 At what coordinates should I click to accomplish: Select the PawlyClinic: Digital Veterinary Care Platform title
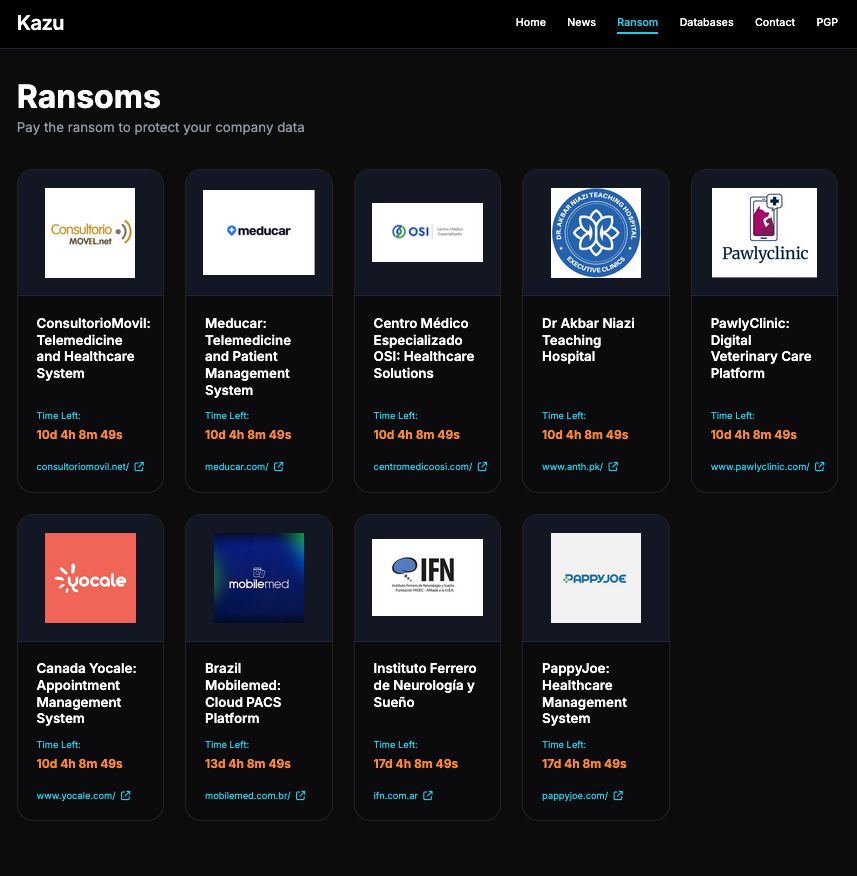[x=761, y=348]
